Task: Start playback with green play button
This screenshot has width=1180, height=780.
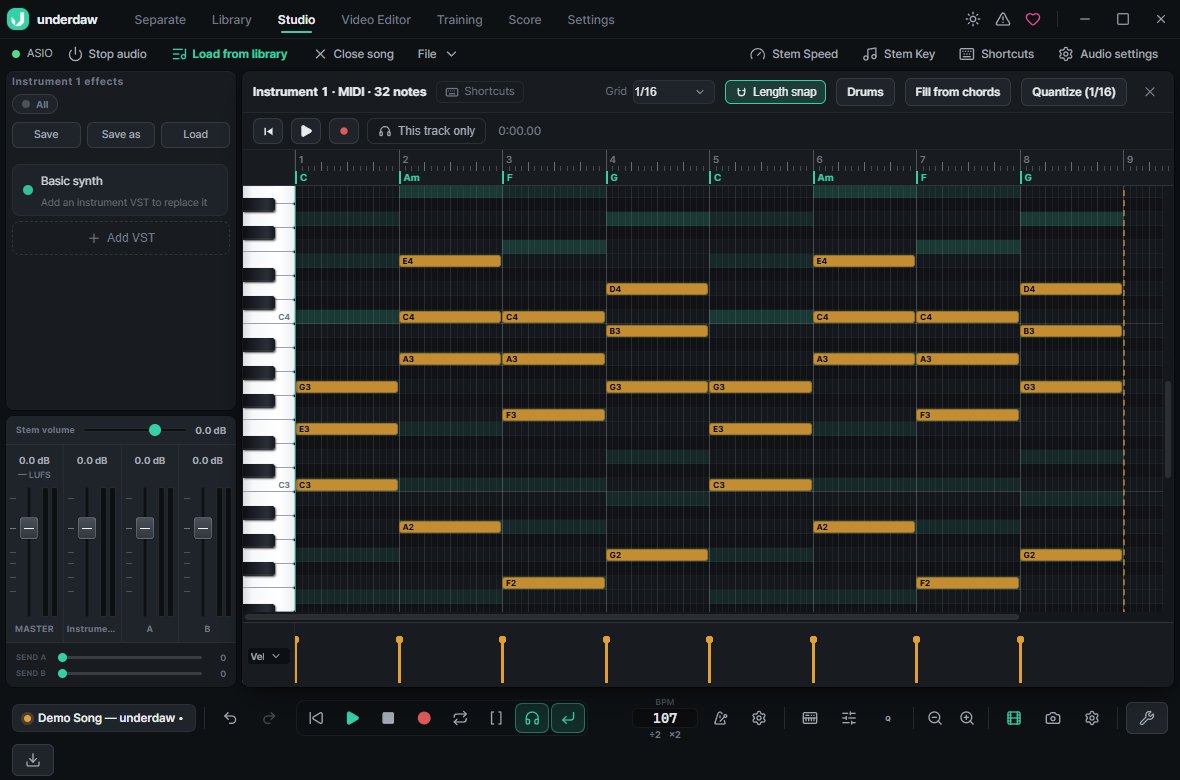Action: pyautogui.click(x=352, y=718)
